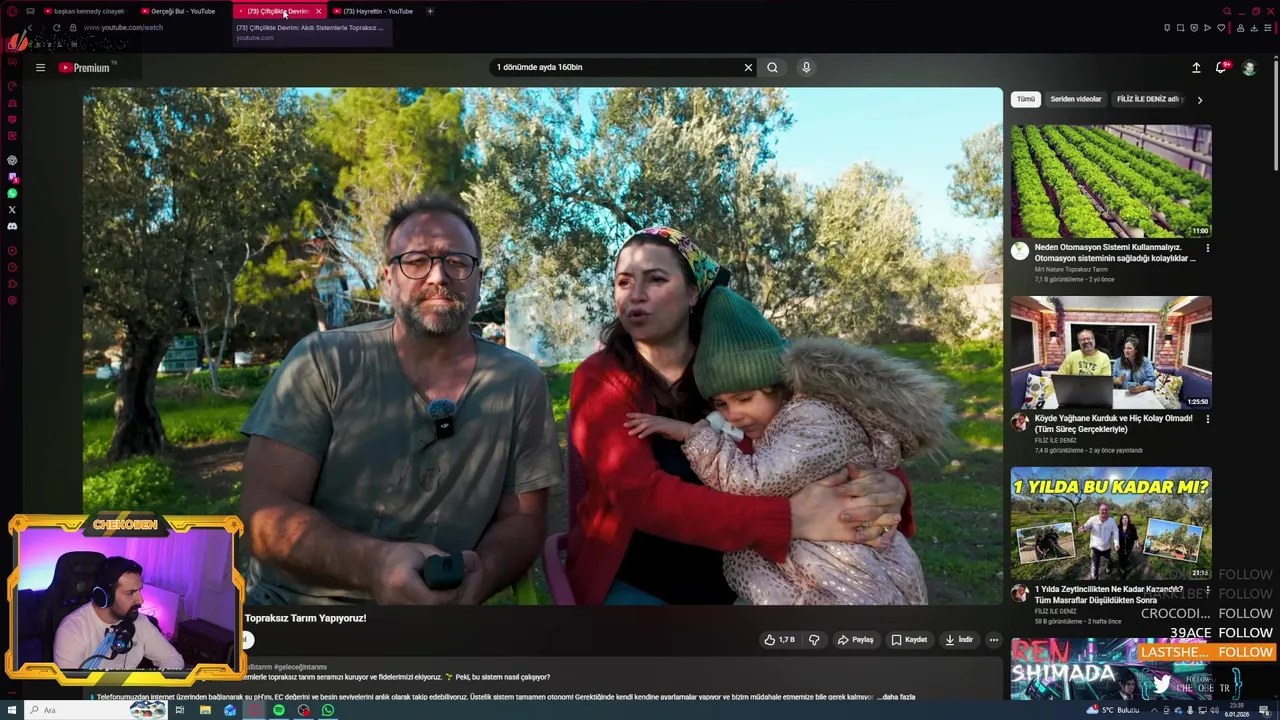Expand description with ...daha fazla
The image size is (1280, 720).
pos(896,697)
